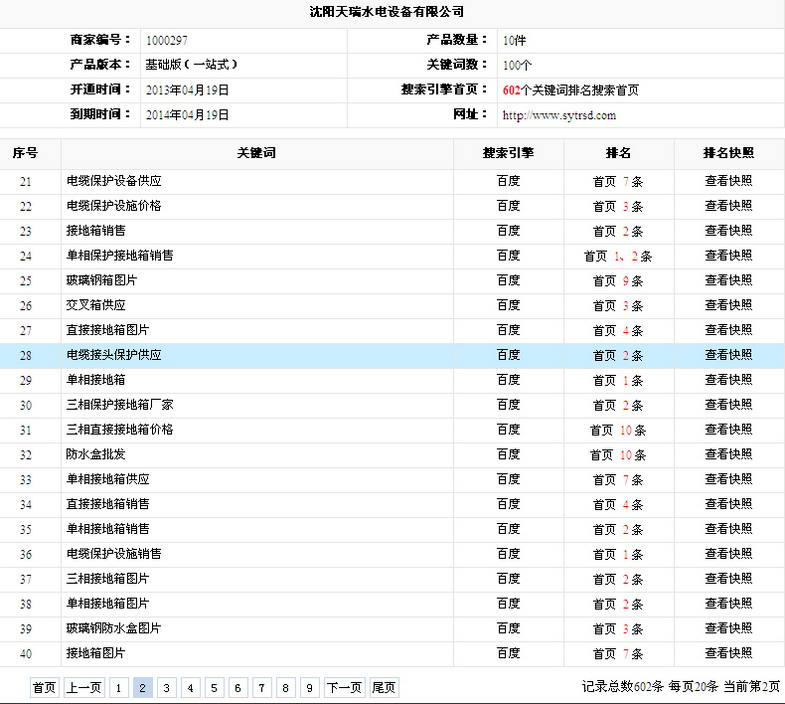Open 查看快照 in highlighted row 28
This screenshot has height=704, width=785.
click(728, 355)
